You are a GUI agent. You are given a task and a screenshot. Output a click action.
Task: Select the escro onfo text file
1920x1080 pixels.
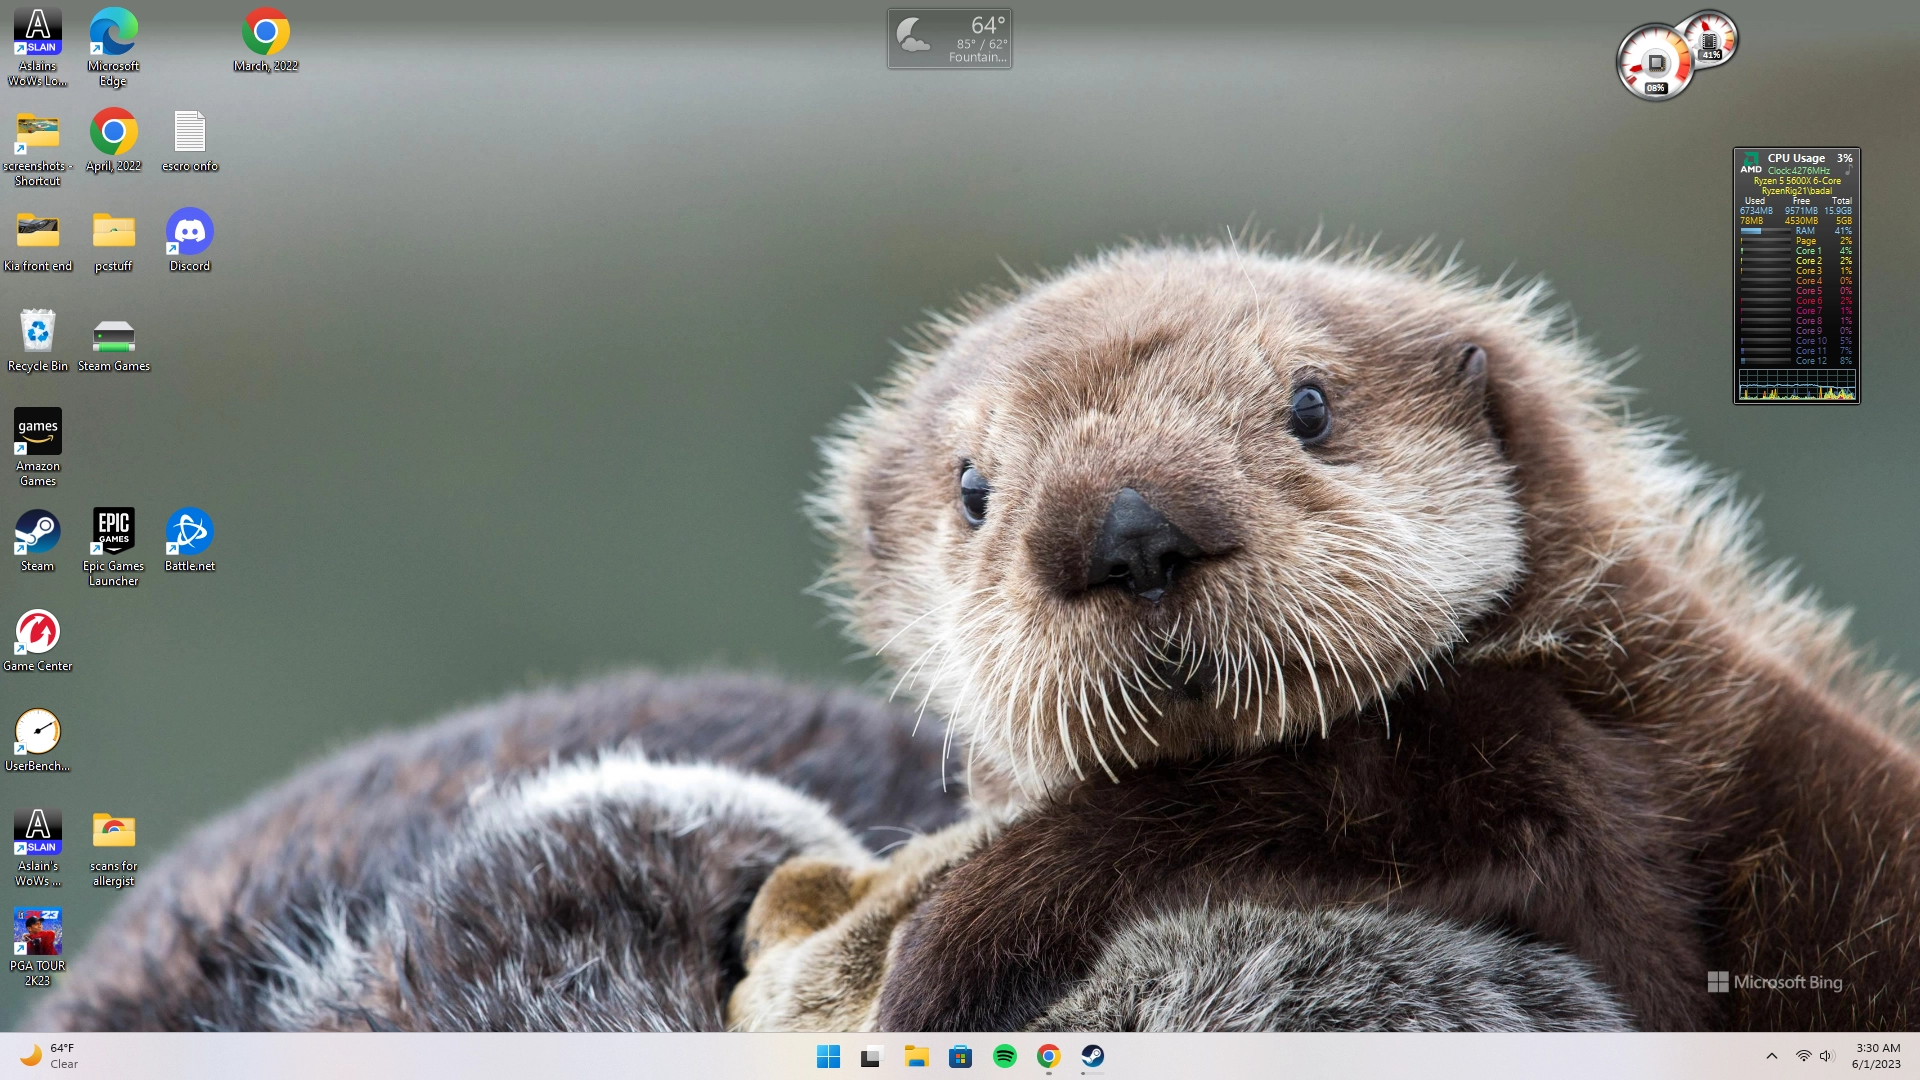[190, 141]
